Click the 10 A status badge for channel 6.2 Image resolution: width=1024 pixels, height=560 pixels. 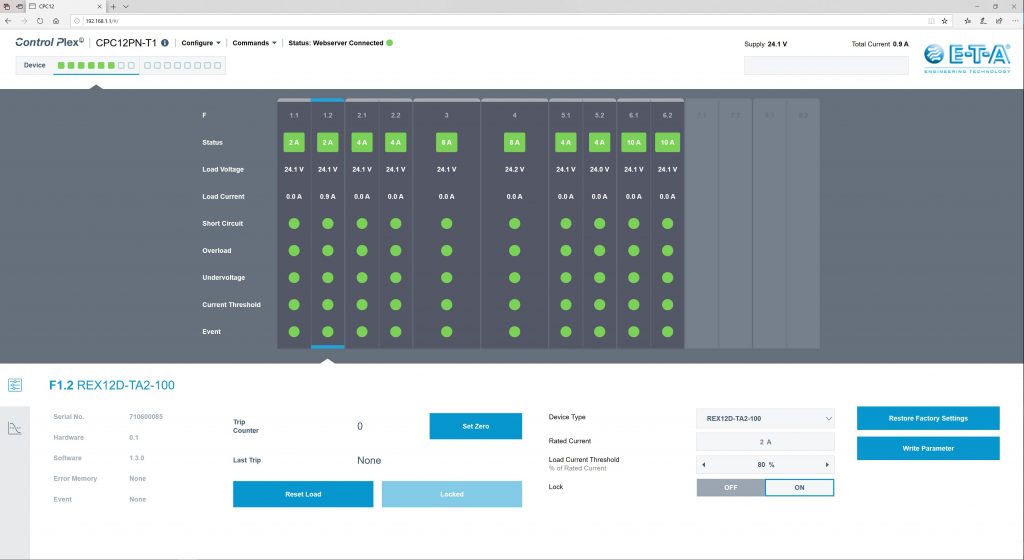667,143
